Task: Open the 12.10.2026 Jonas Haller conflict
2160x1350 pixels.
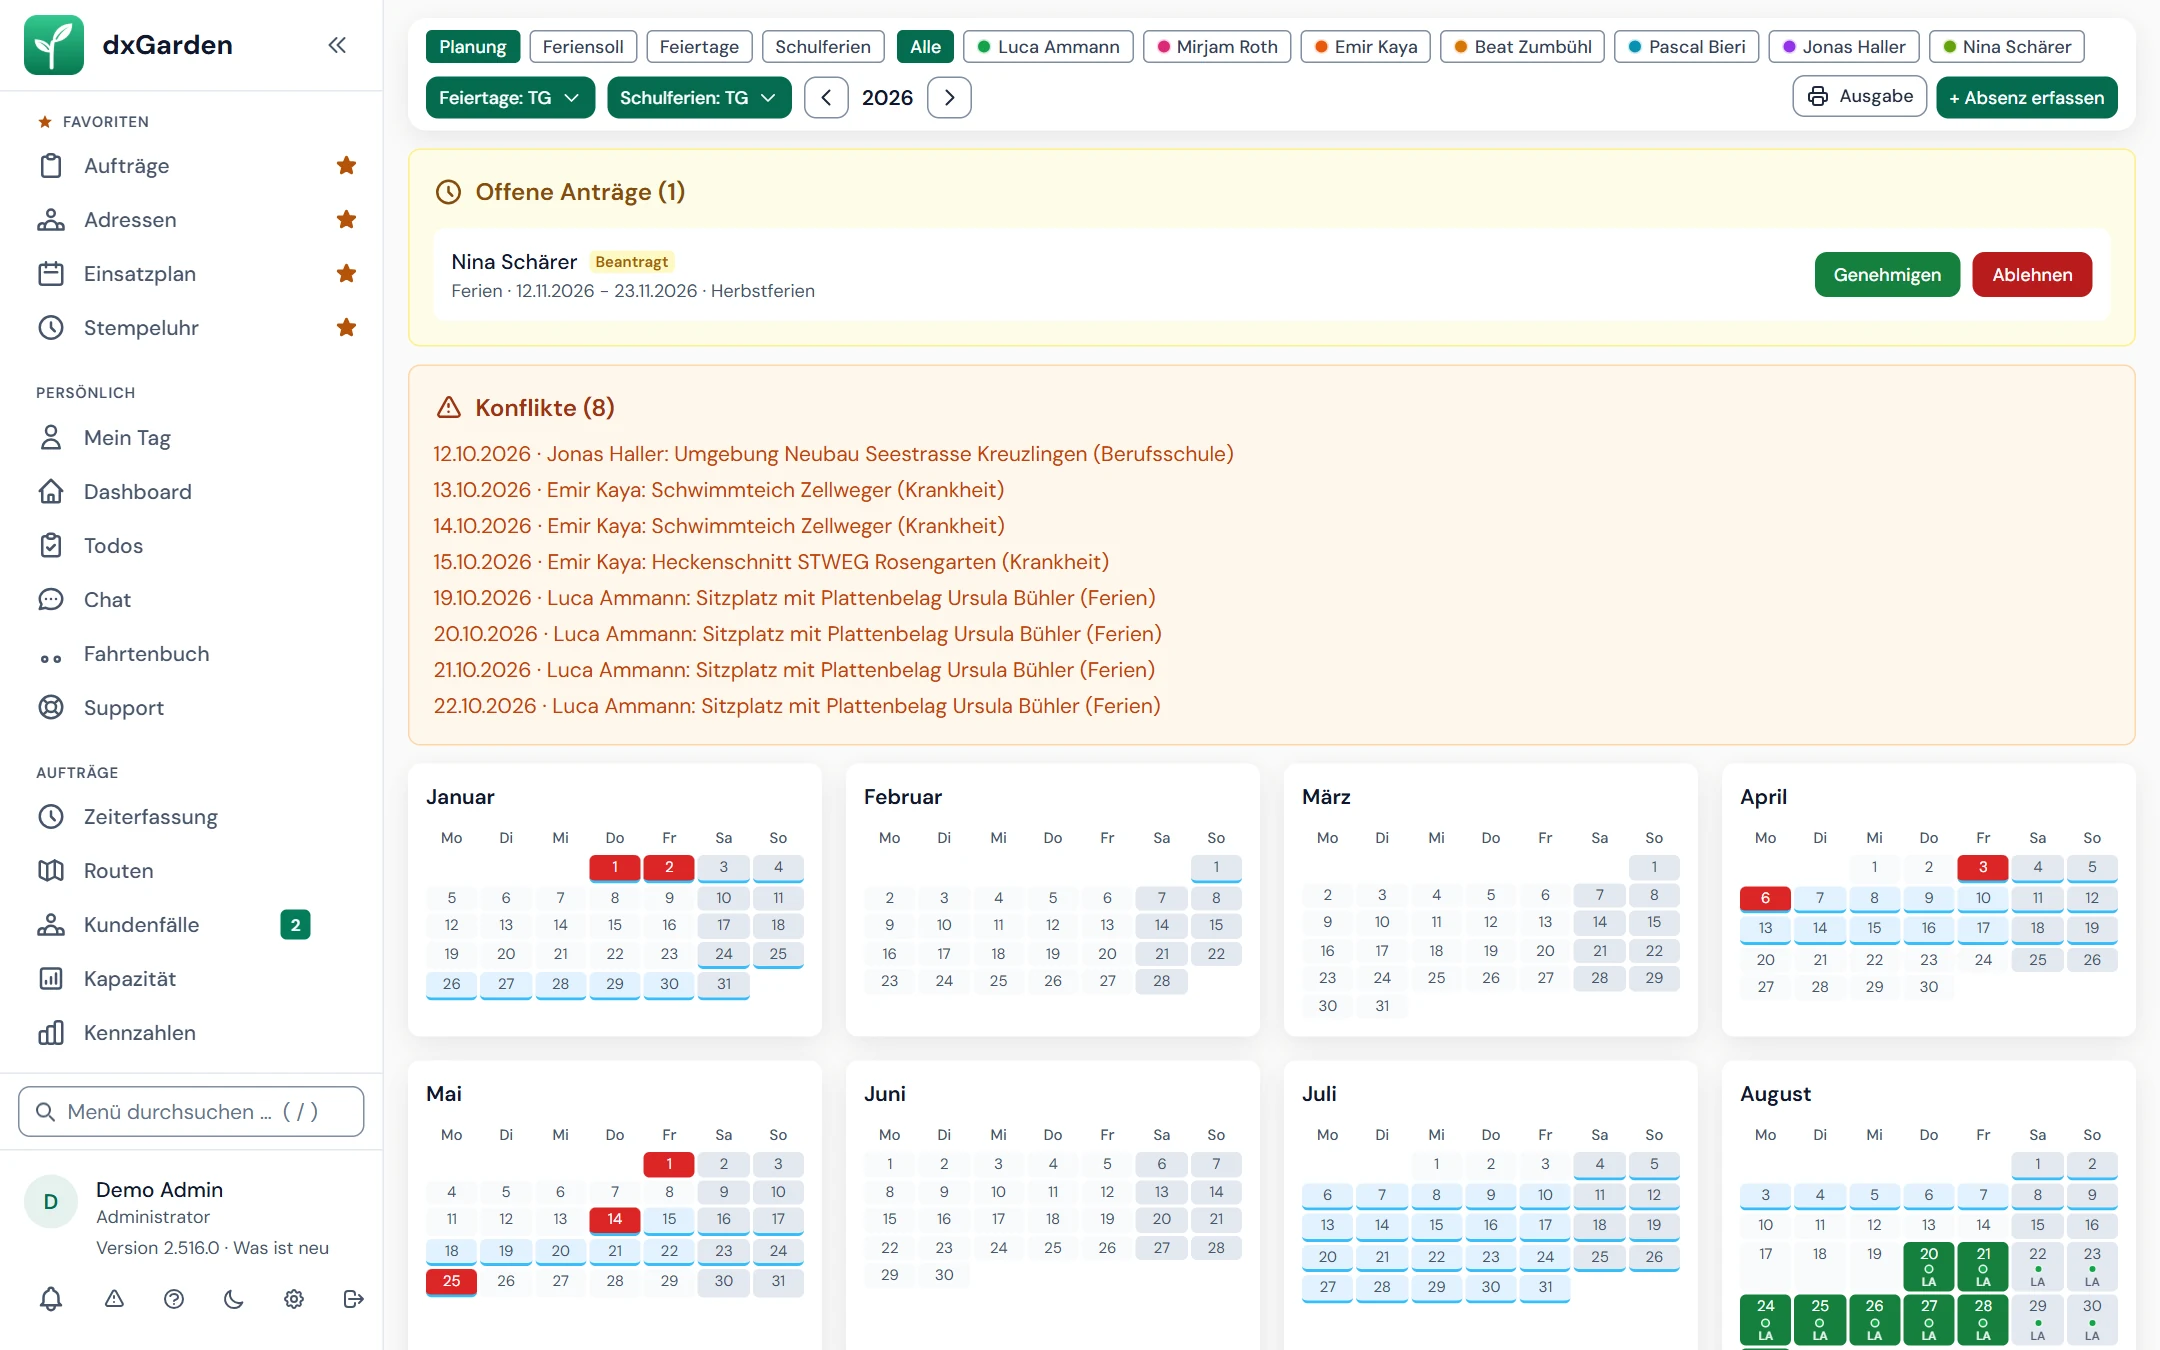Action: tap(833, 454)
